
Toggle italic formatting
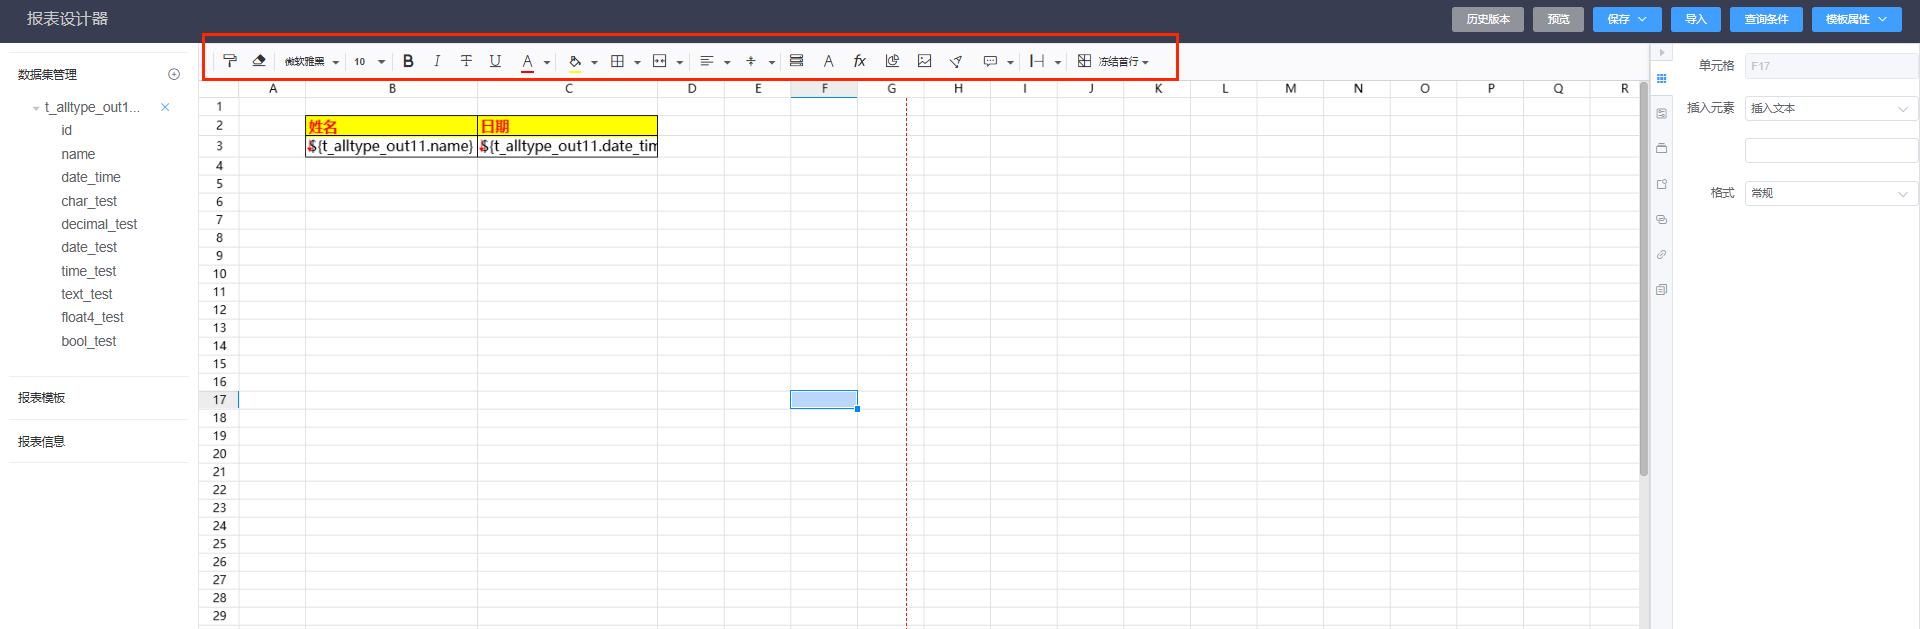coord(437,61)
